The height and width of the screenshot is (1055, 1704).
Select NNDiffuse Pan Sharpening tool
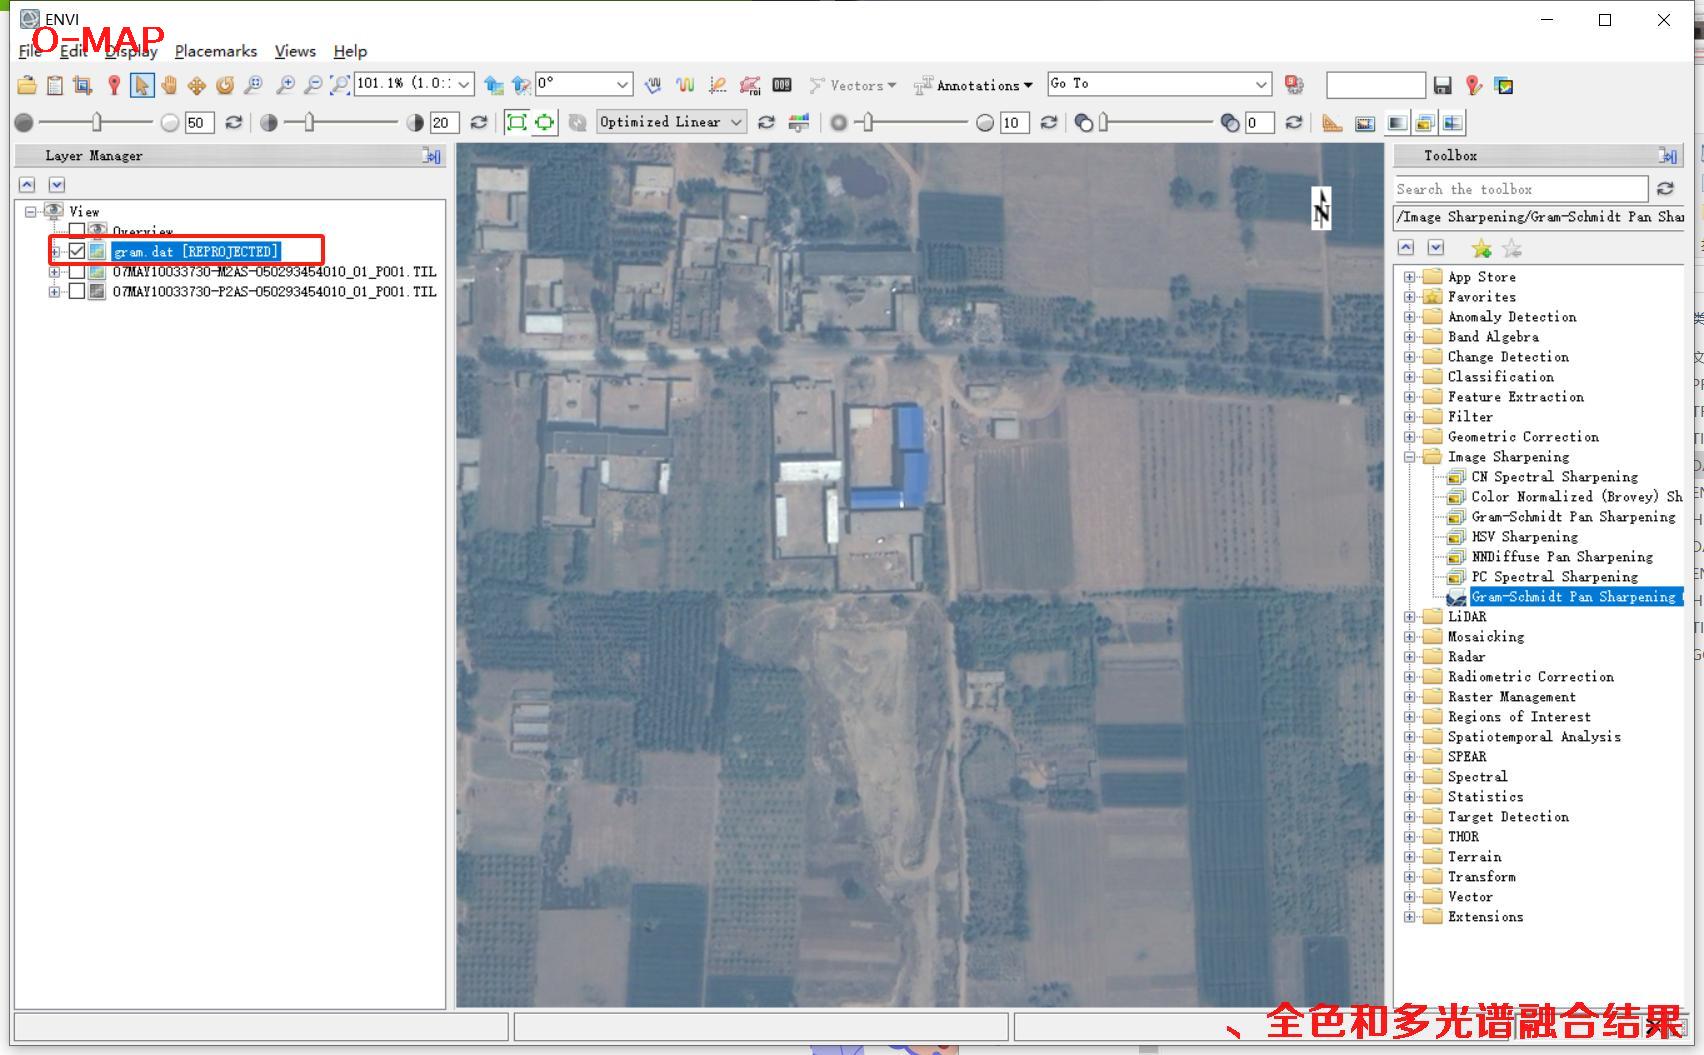coord(1561,557)
